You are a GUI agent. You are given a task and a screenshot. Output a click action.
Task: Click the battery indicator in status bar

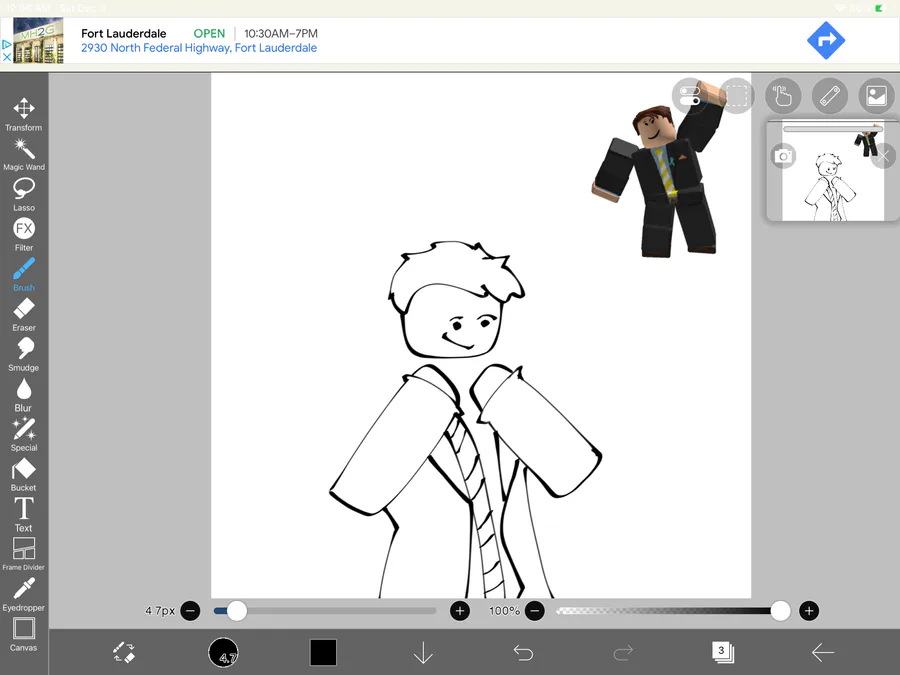879,8
